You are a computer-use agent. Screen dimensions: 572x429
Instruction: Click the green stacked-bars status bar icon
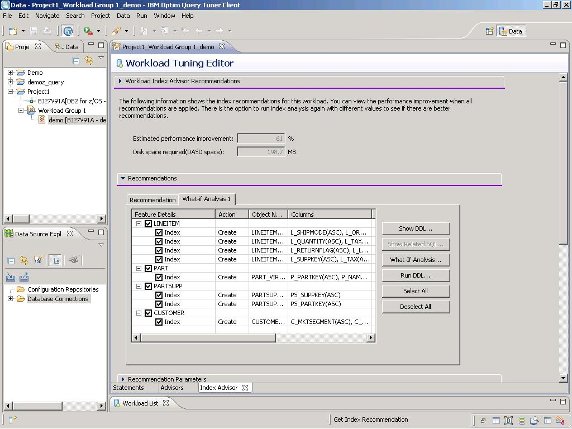522,421
